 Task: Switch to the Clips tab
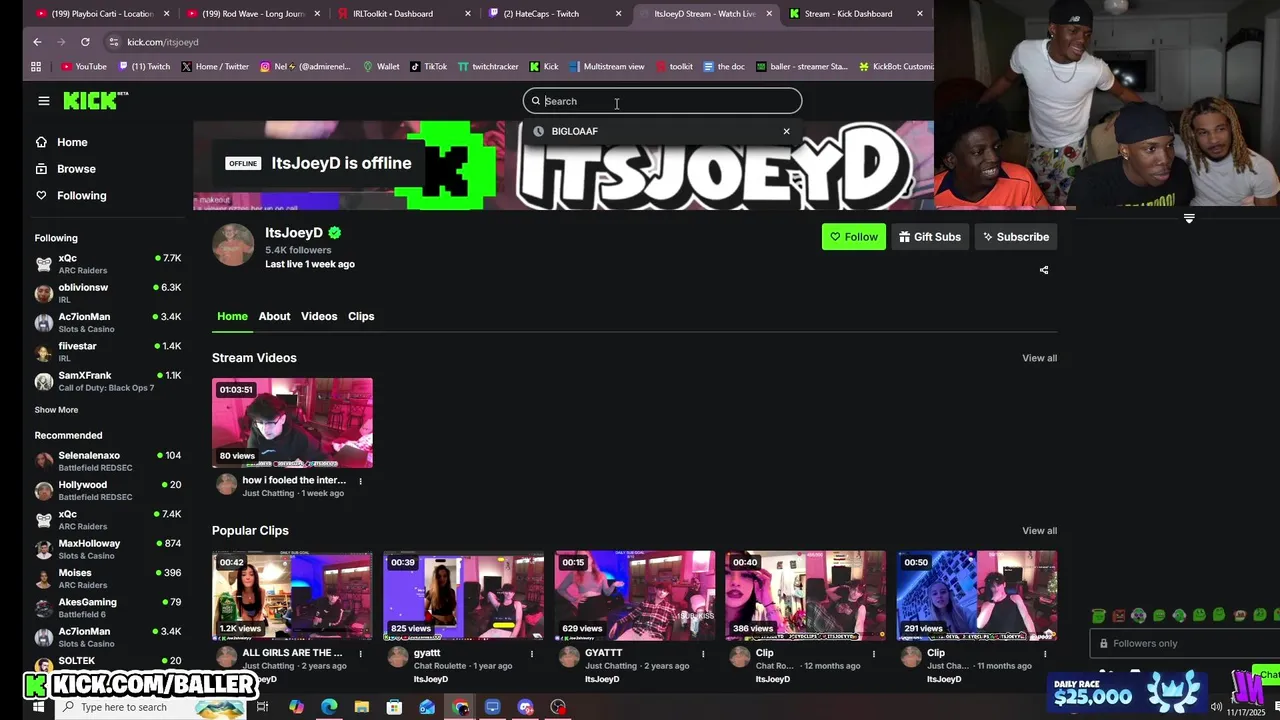coord(361,316)
